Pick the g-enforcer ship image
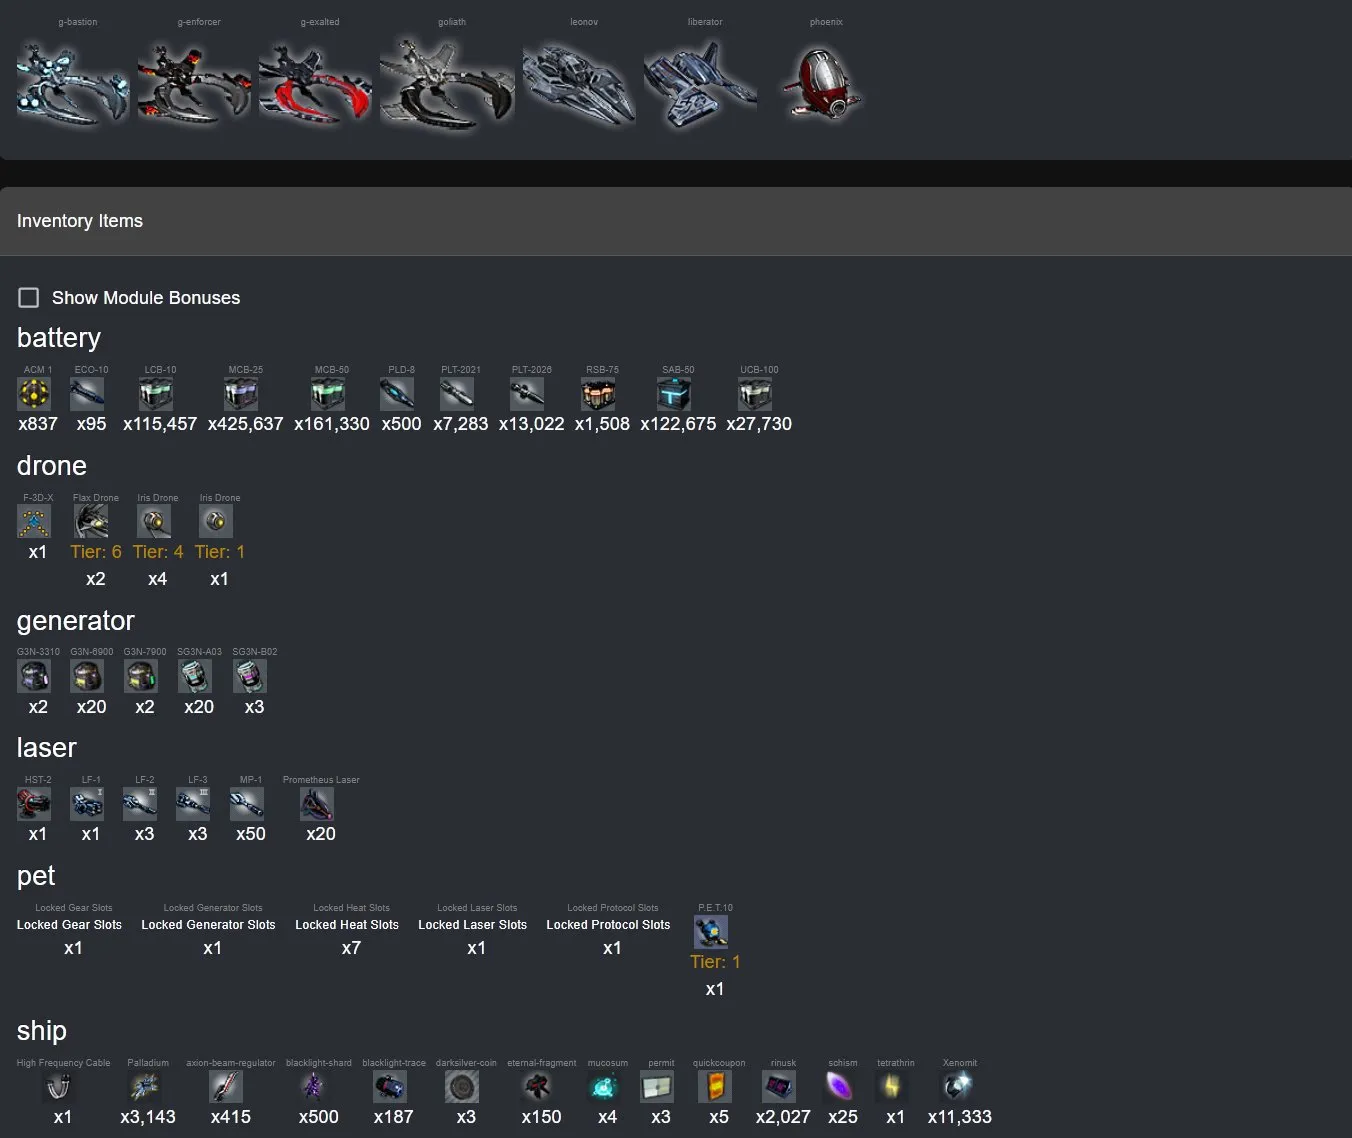1352x1138 pixels. (x=194, y=84)
